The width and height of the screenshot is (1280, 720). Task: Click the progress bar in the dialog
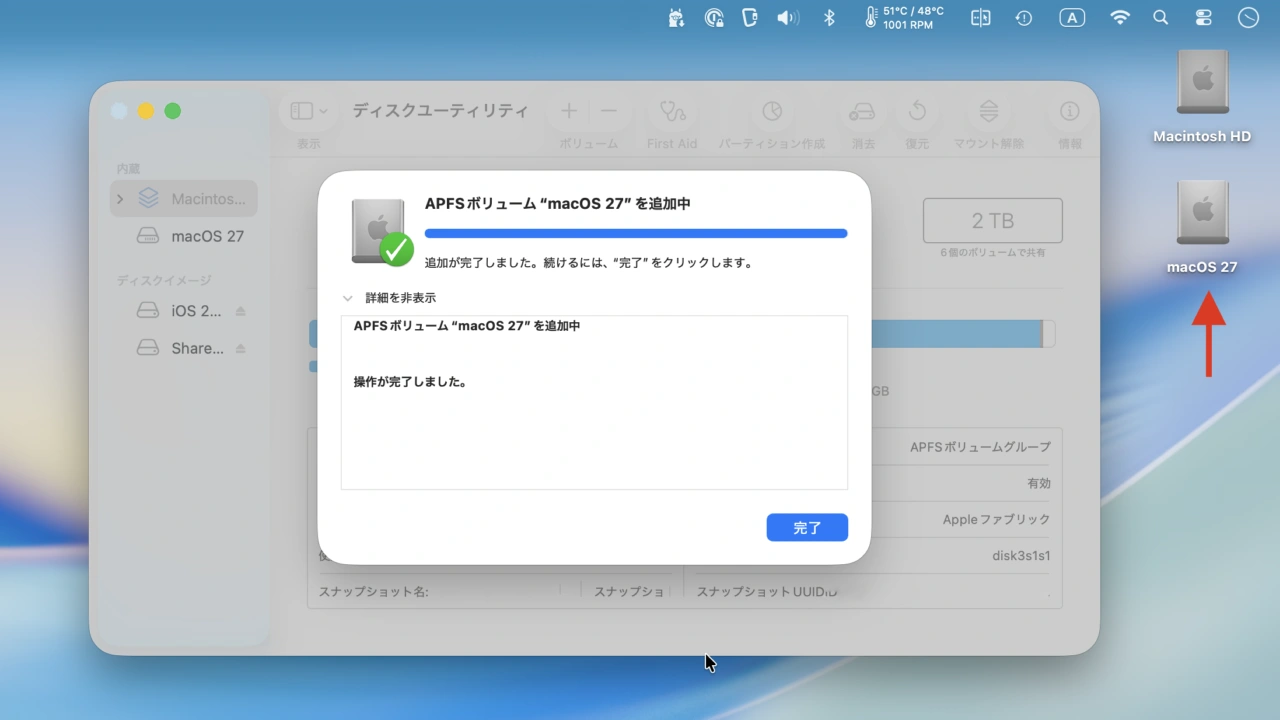click(636, 233)
